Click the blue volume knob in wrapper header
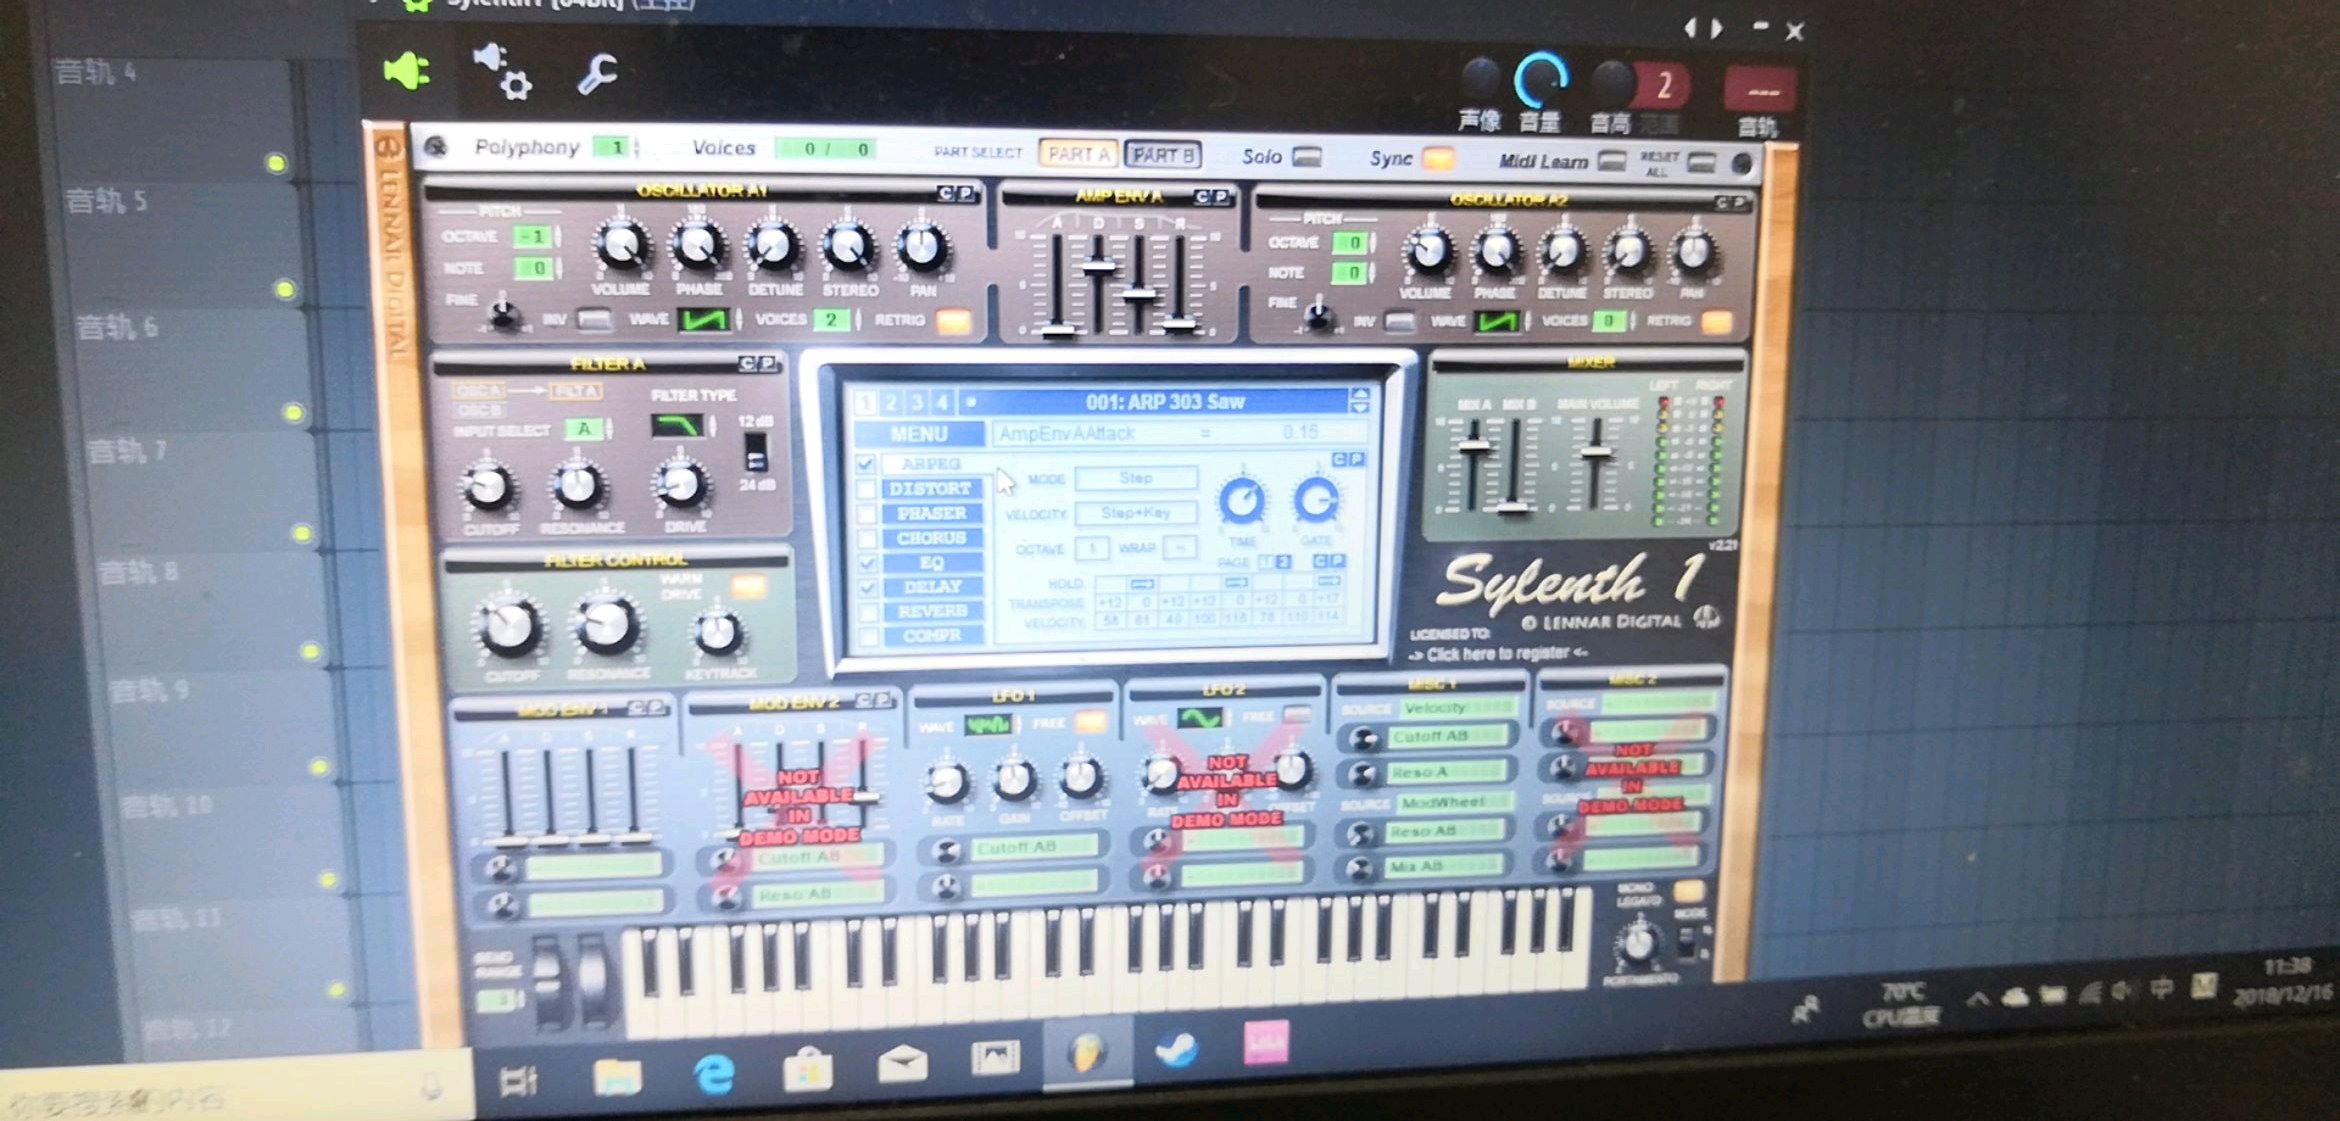Screen dimensions: 2340x1121 [1541, 80]
